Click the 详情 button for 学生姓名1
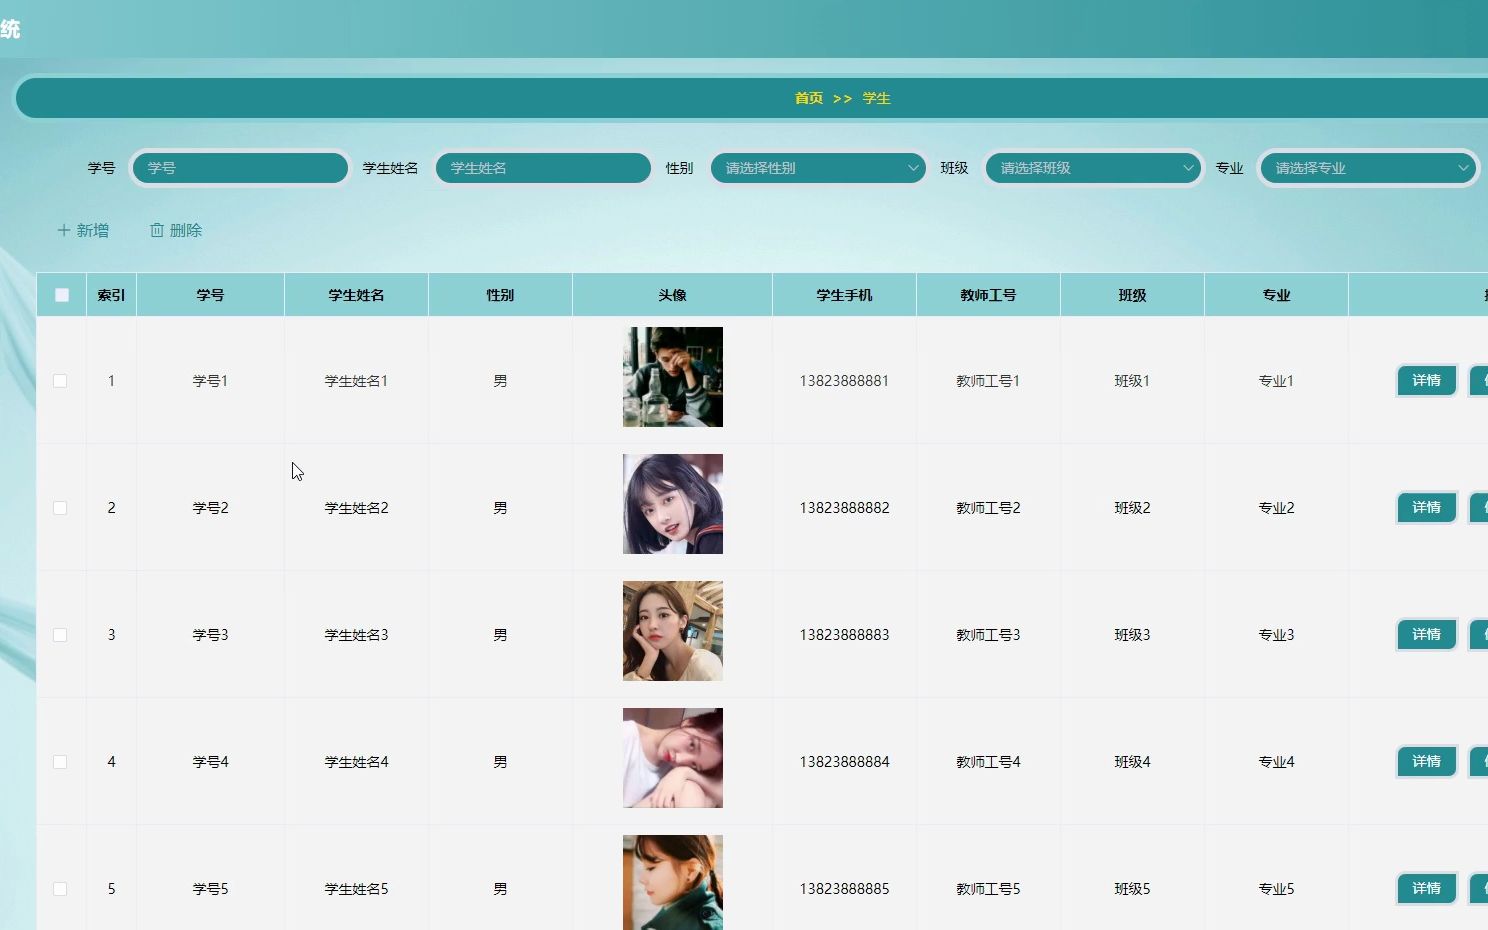 [1426, 381]
